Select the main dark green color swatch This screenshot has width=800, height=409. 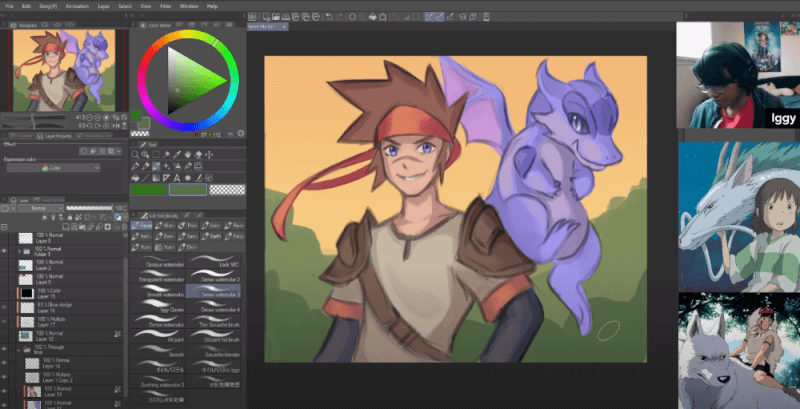(x=148, y=190)
